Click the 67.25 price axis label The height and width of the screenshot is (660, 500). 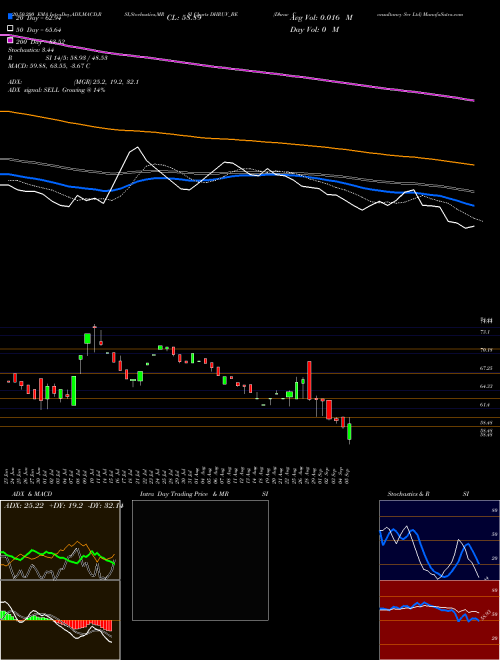[486, 368]
